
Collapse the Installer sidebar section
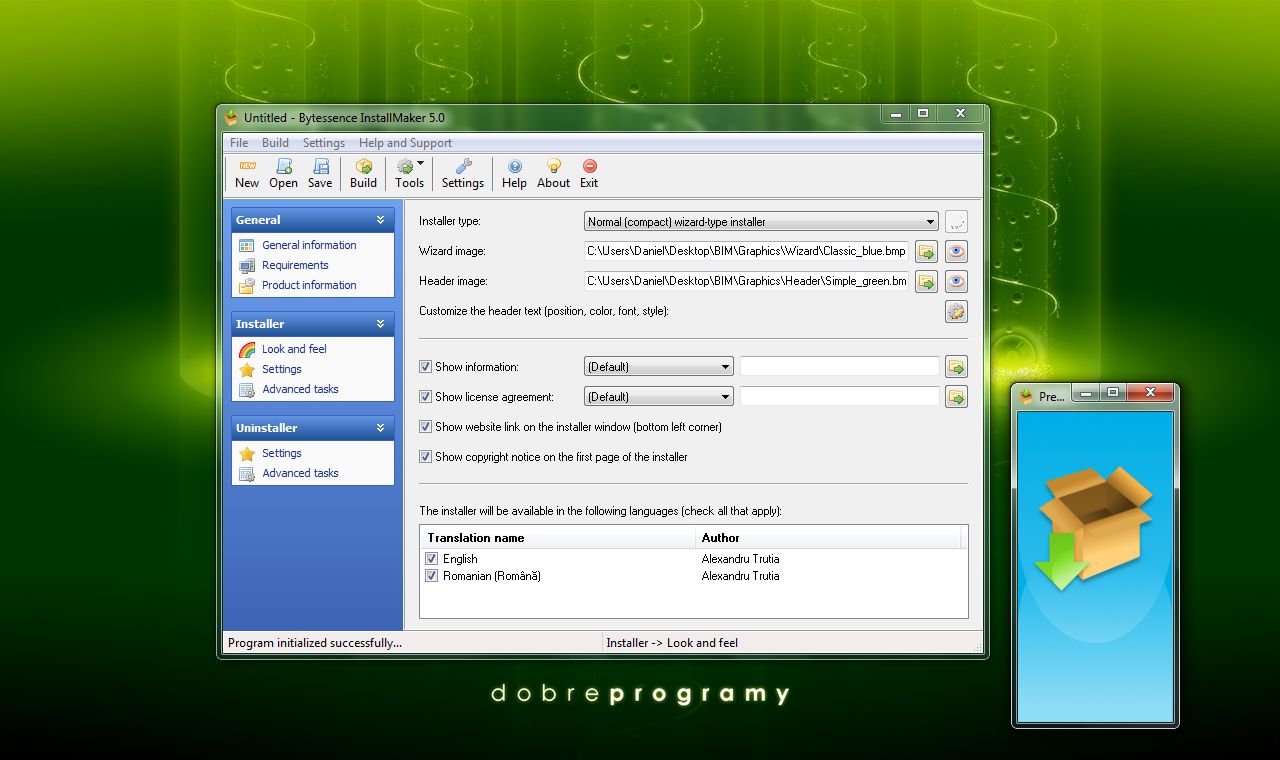click(380, 324)
